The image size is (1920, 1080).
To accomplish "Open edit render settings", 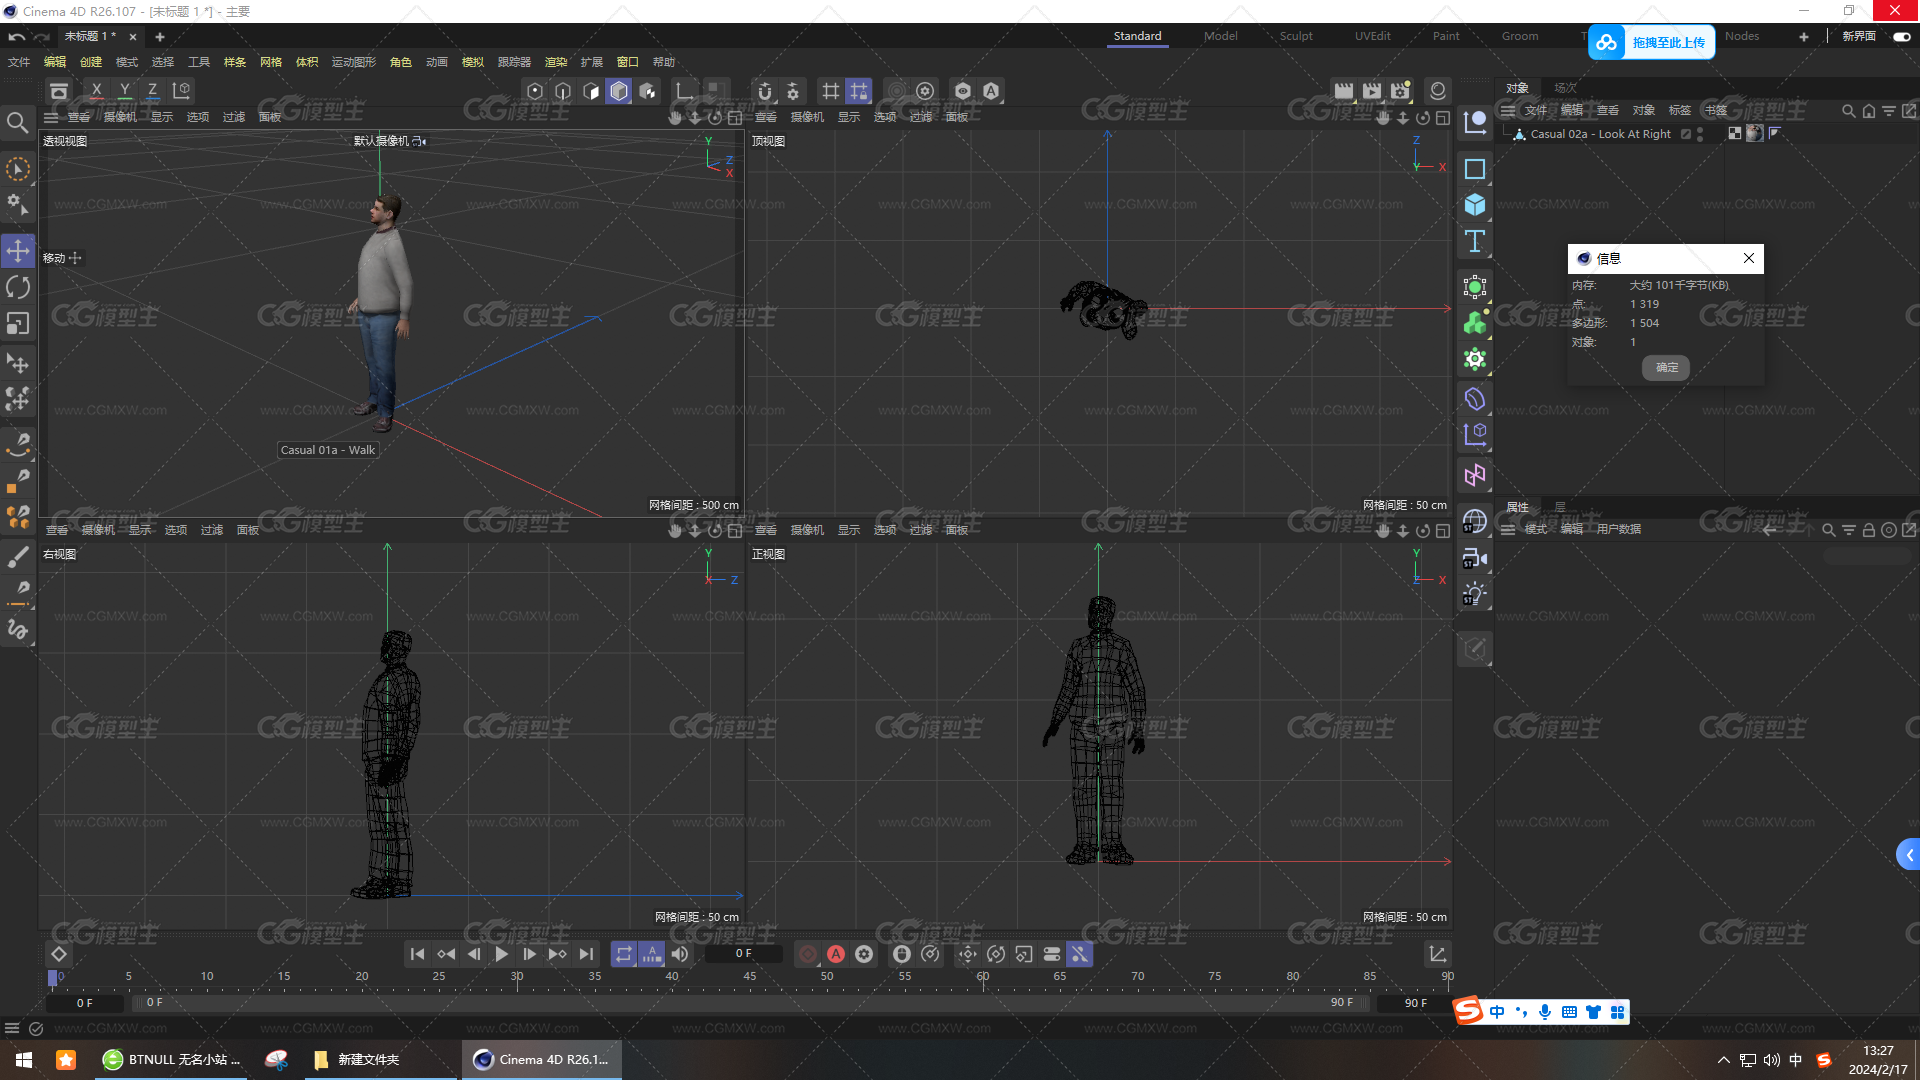I will point(1400,91).
